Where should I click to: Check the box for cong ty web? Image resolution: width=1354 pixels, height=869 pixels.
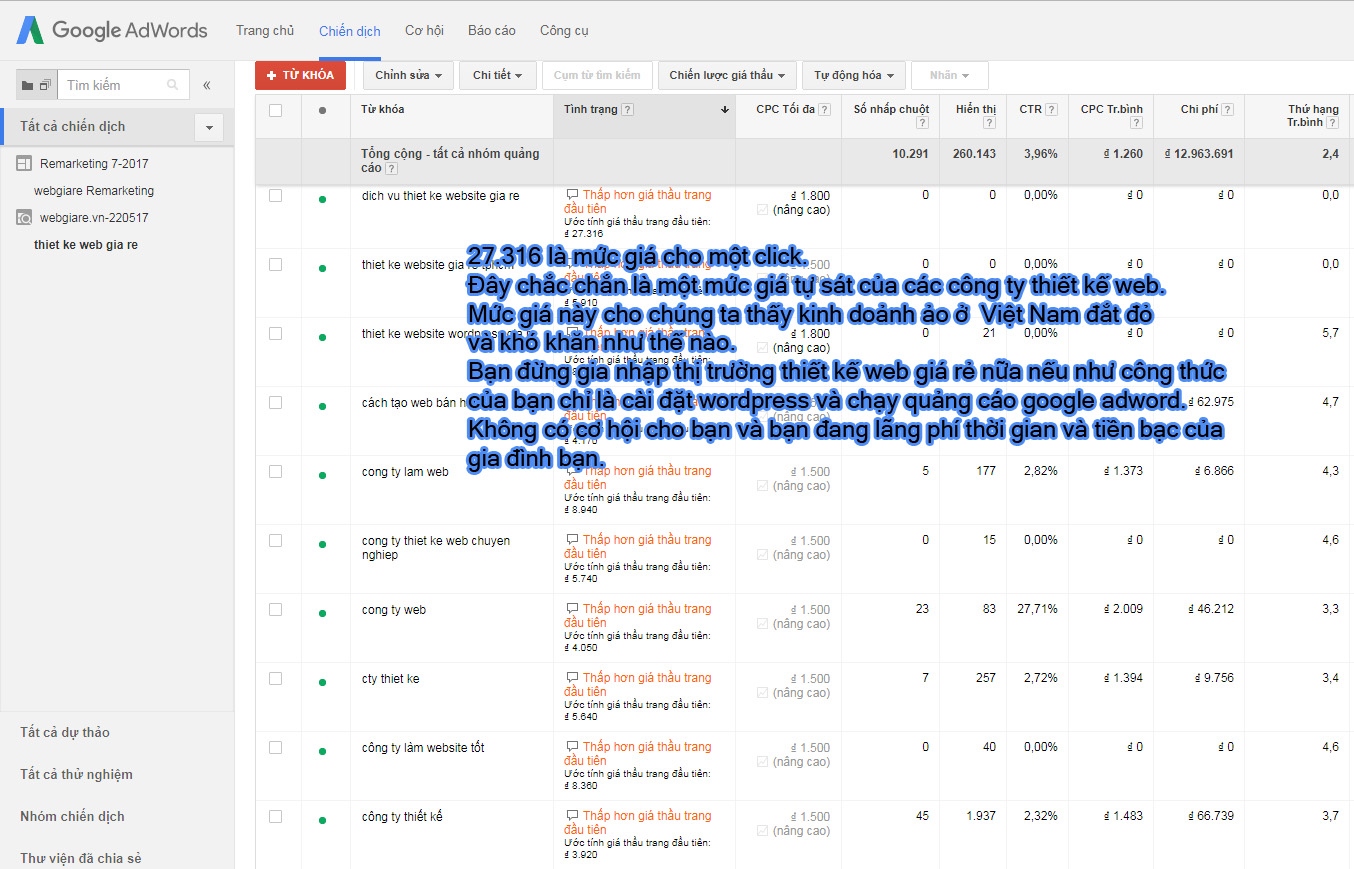tap(276, 610)
